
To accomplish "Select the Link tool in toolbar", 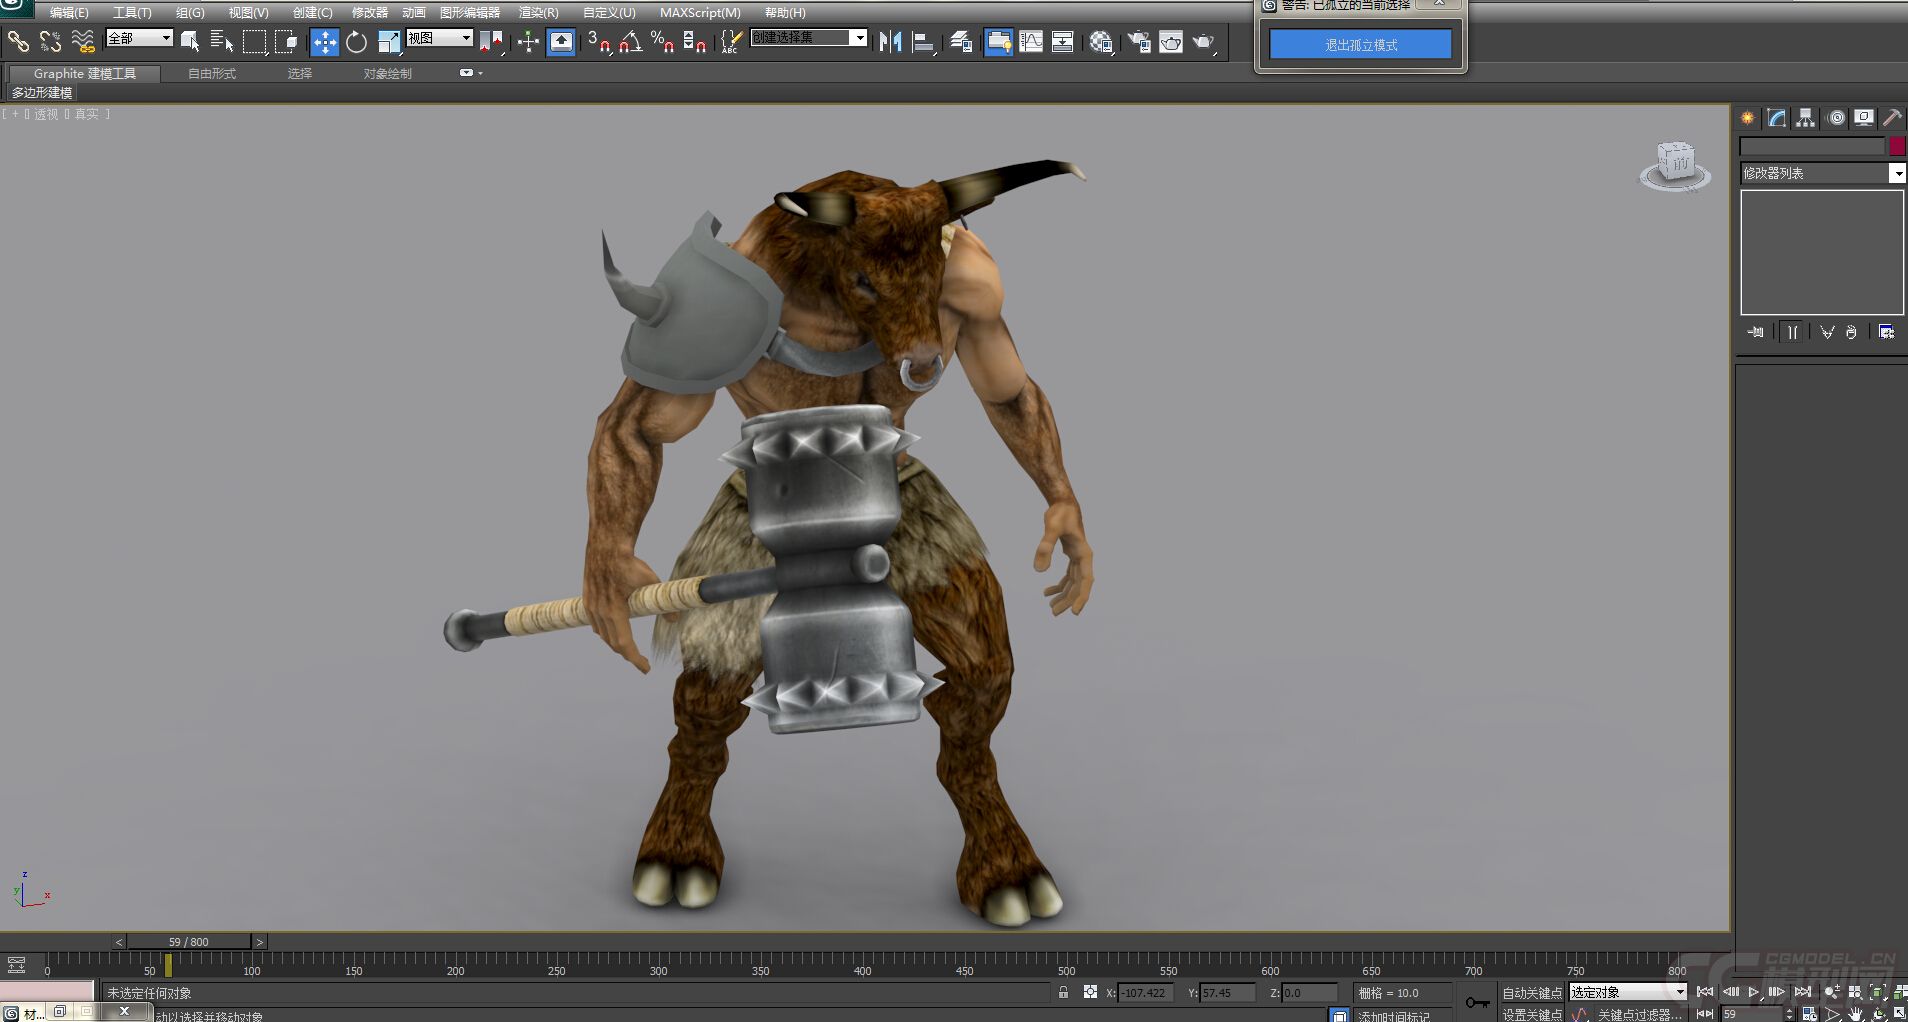I will pyautogui.click(x=18, y=41).
